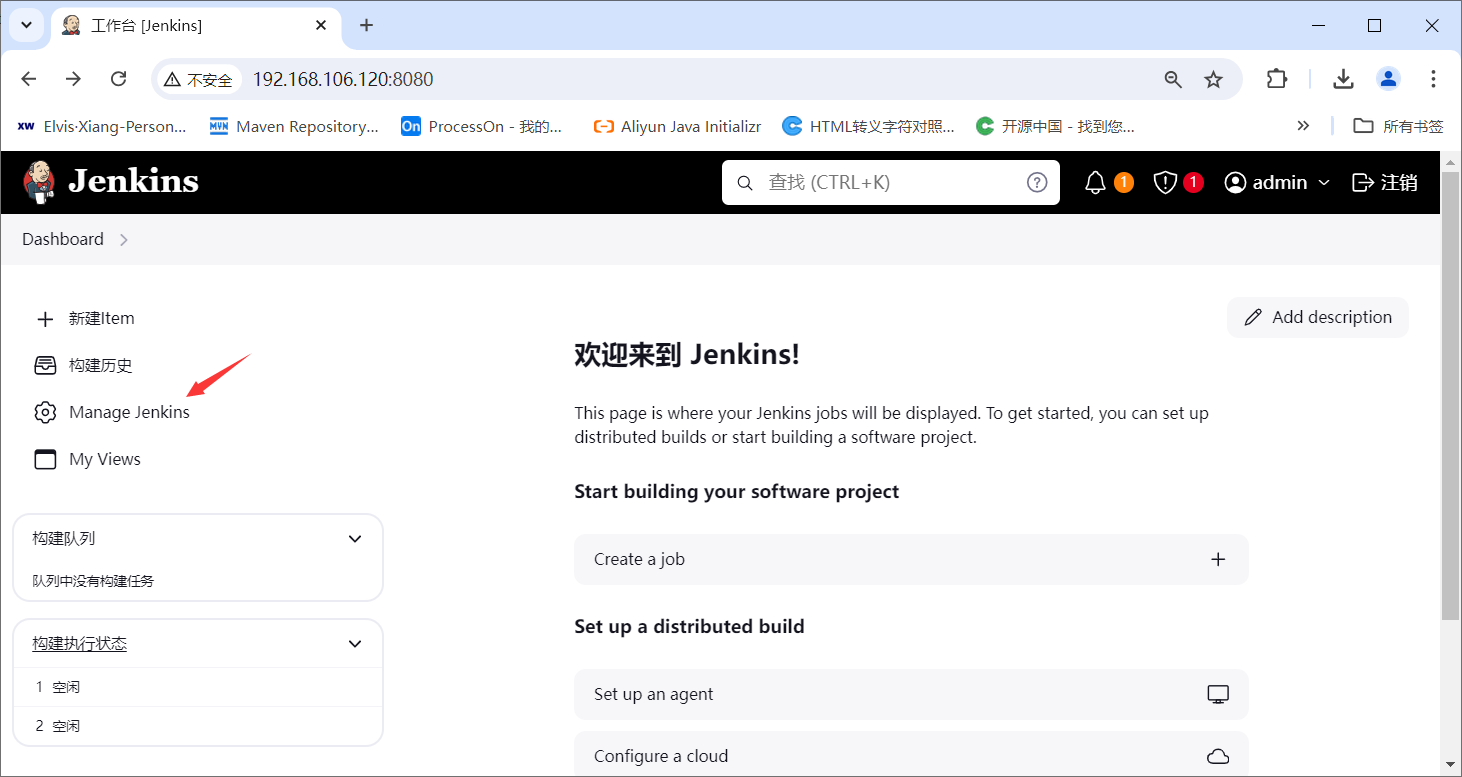Click the zoom magnifier icon in address bar

[x=1174, y=79]
